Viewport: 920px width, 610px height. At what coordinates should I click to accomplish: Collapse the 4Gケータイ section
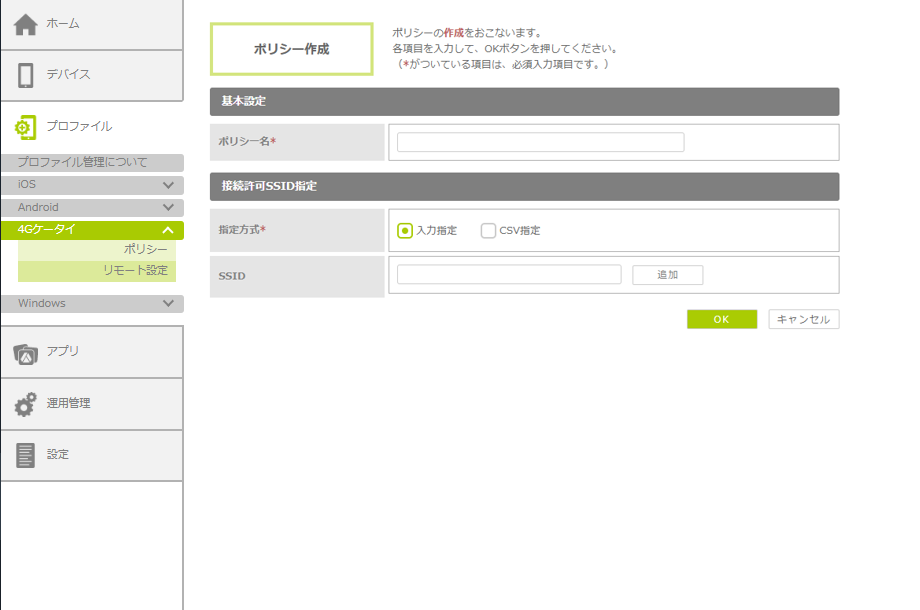click(x=168, y=230)
